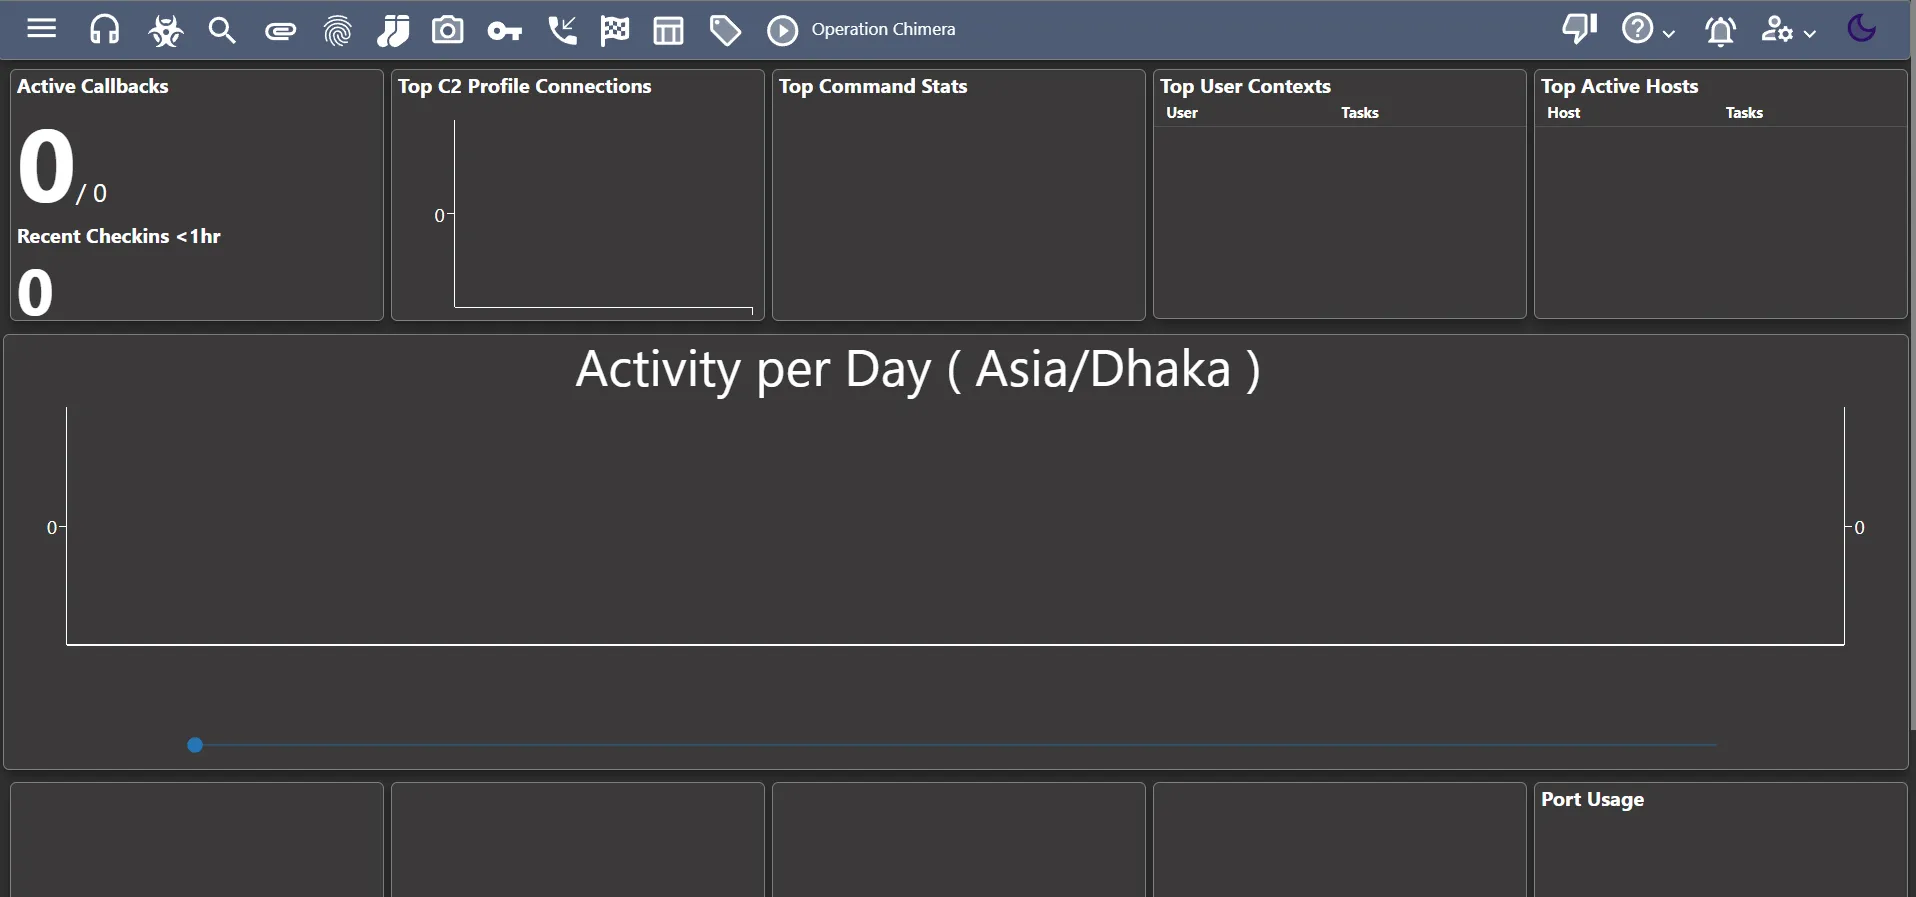Open the Search magnifier icon
The width and height of the screenshot is (1916, 897).
tap(222, 30)
